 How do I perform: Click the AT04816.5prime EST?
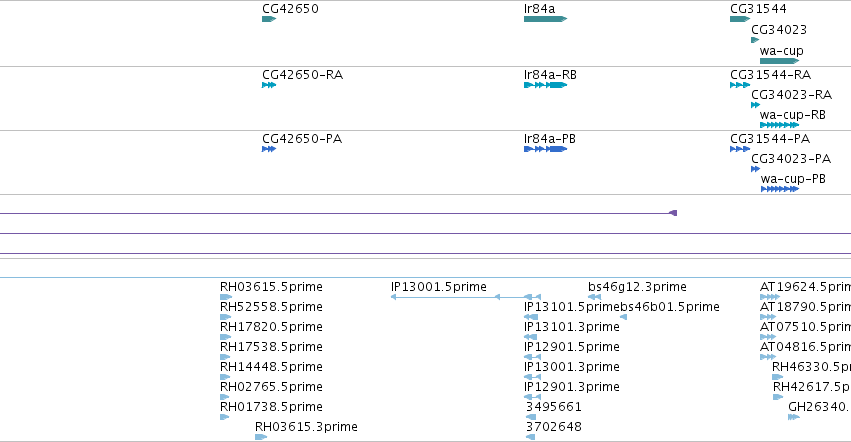tap(768, 357)
